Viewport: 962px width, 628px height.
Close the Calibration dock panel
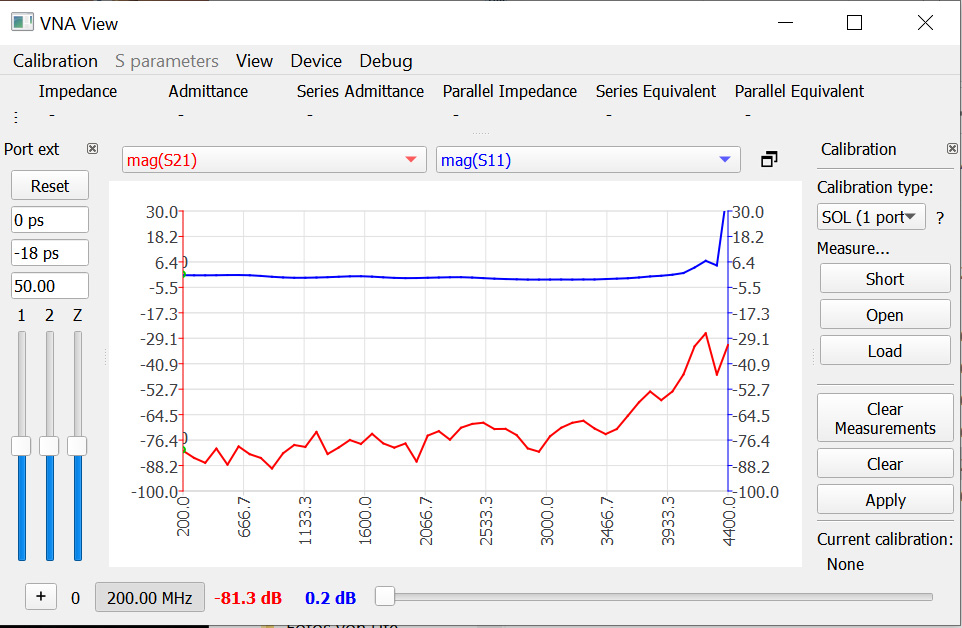click(x=951, y=149)
